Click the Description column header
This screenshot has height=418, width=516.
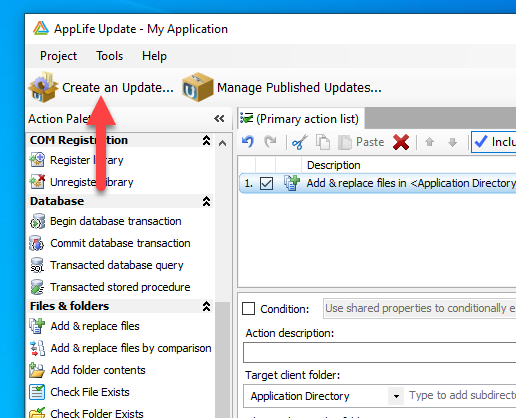pos(333,165)
